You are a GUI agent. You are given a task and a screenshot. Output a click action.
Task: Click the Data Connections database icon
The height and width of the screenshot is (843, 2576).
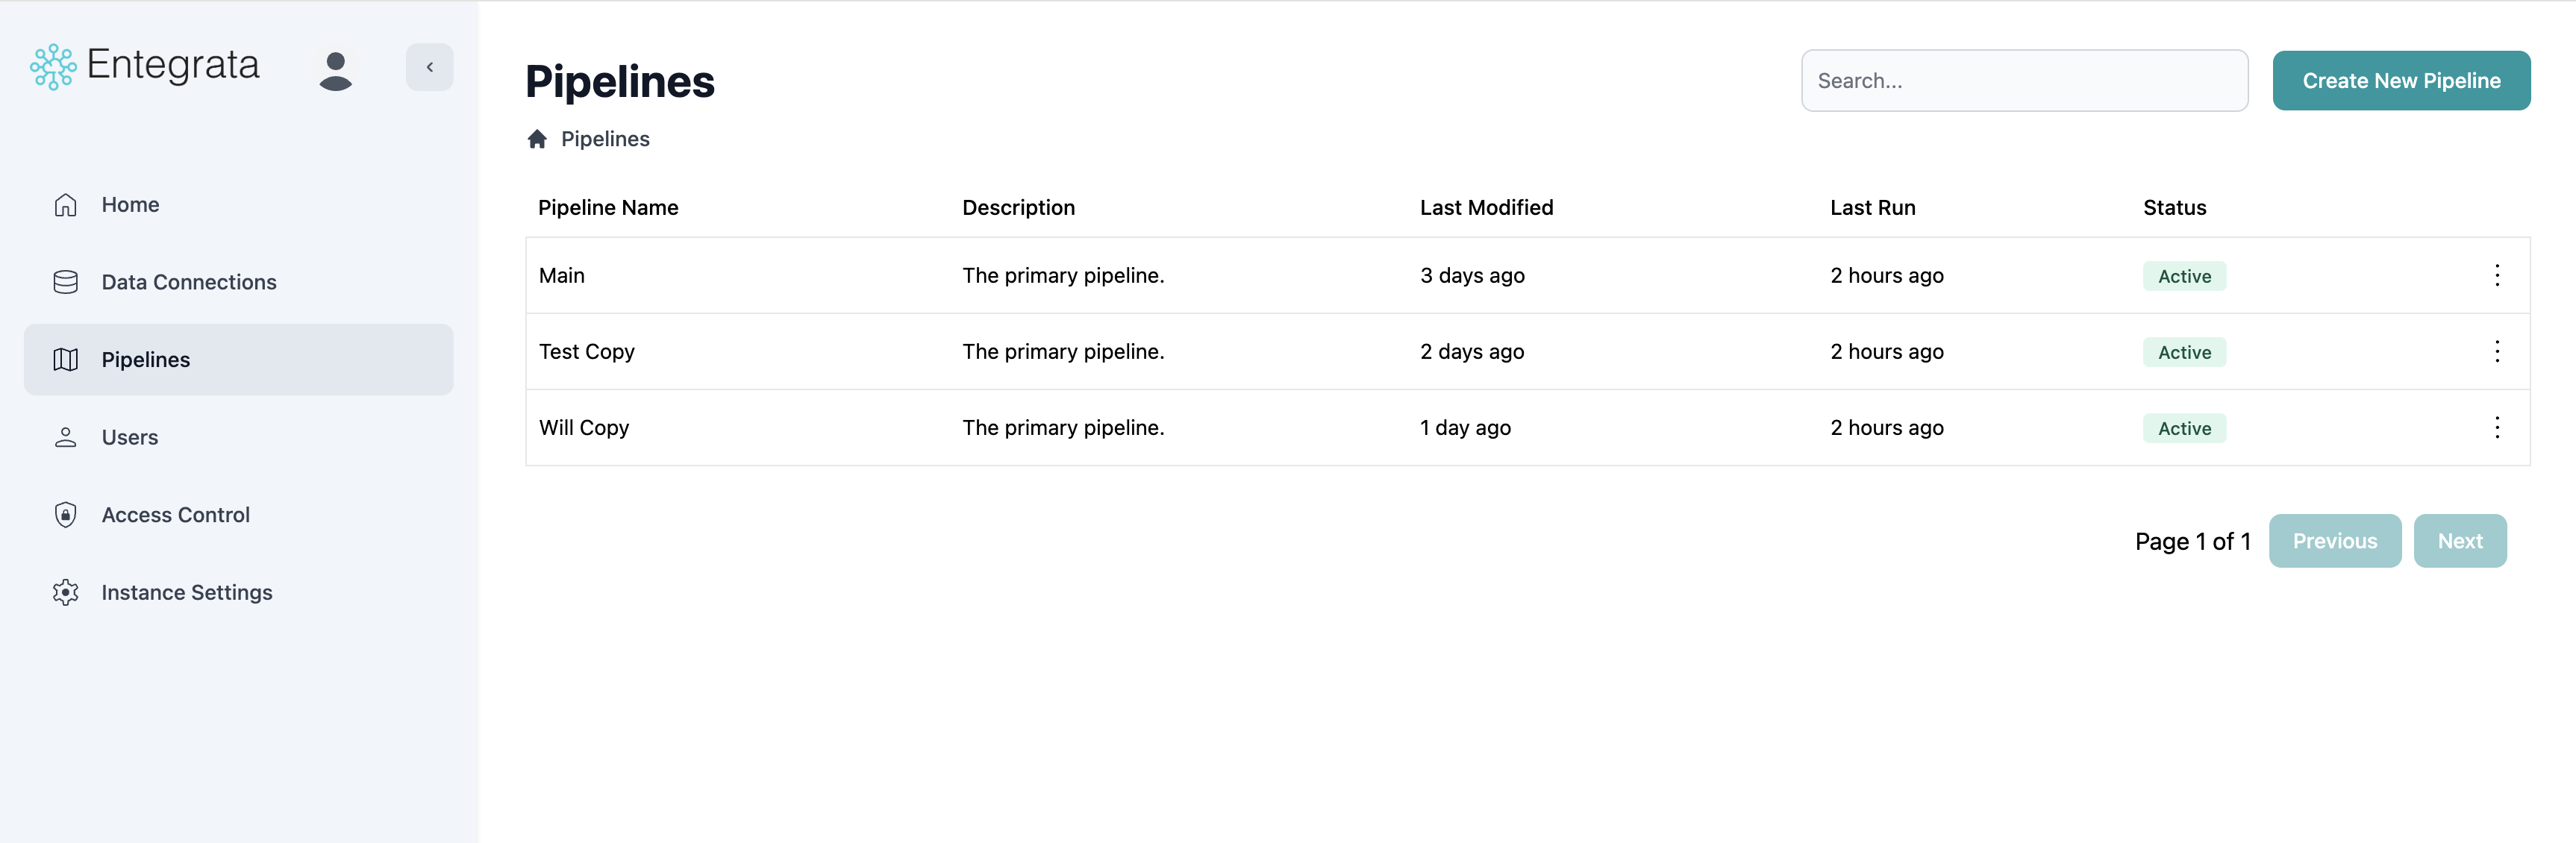click(x=65, y=281)
